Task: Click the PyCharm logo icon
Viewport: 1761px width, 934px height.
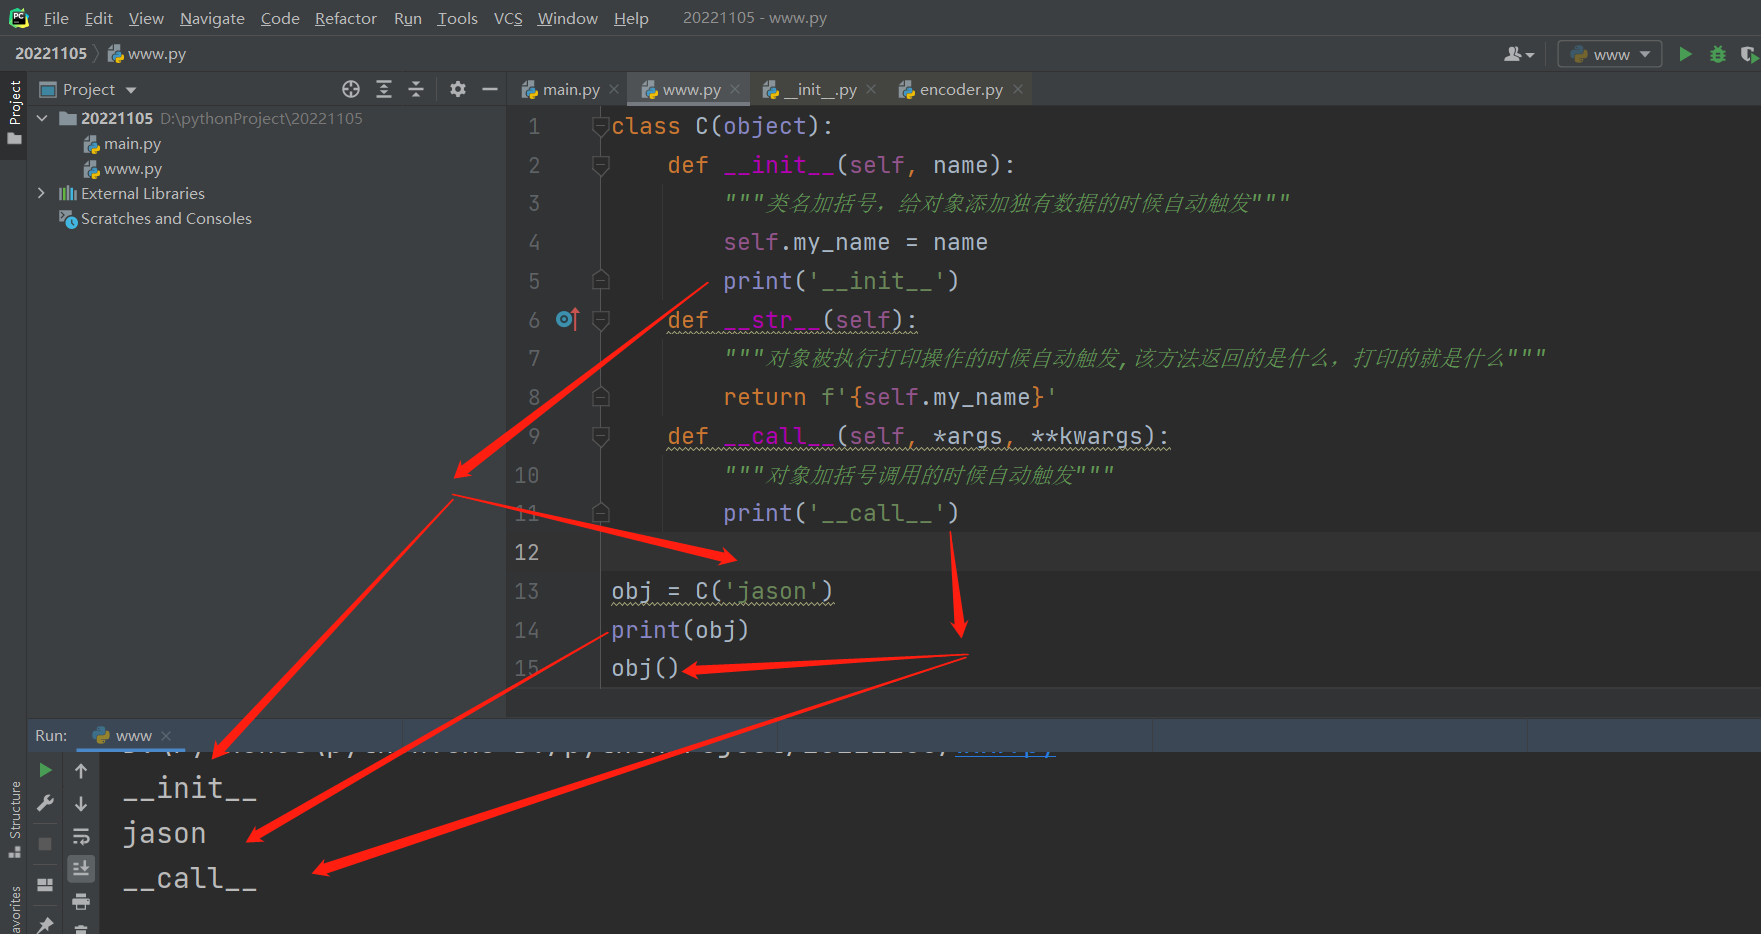Action: click(19, 18)
